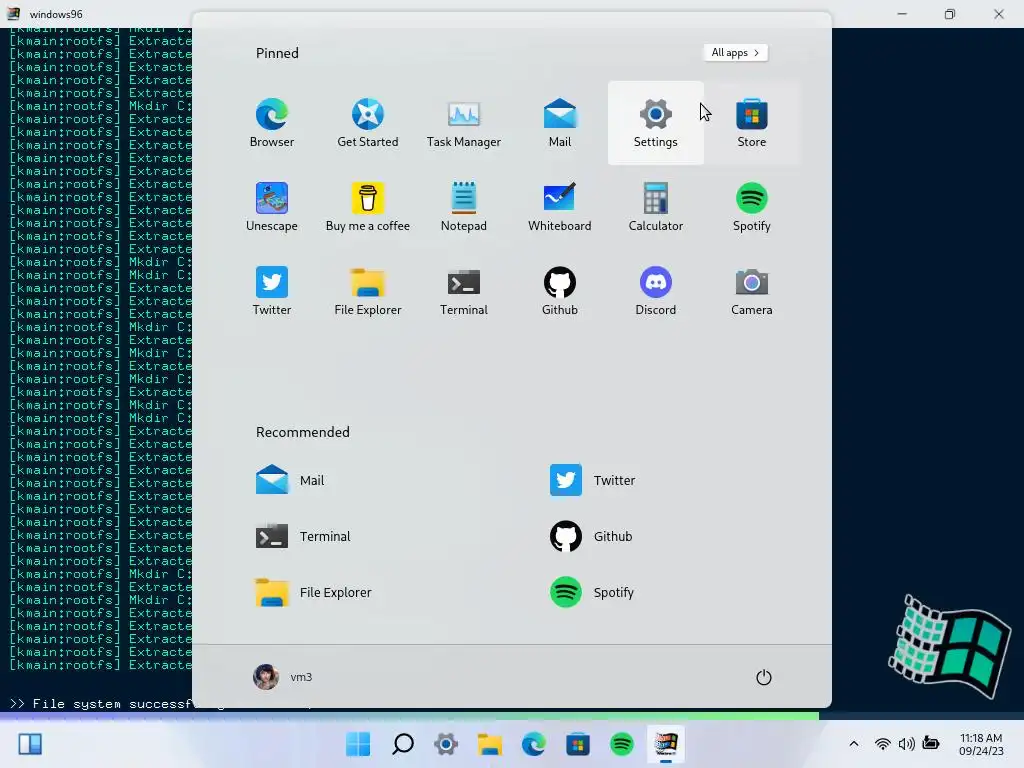The width and height of the screenshot is (1024, 768).
Task: Open pinned Spotify app
Action: 752,207
